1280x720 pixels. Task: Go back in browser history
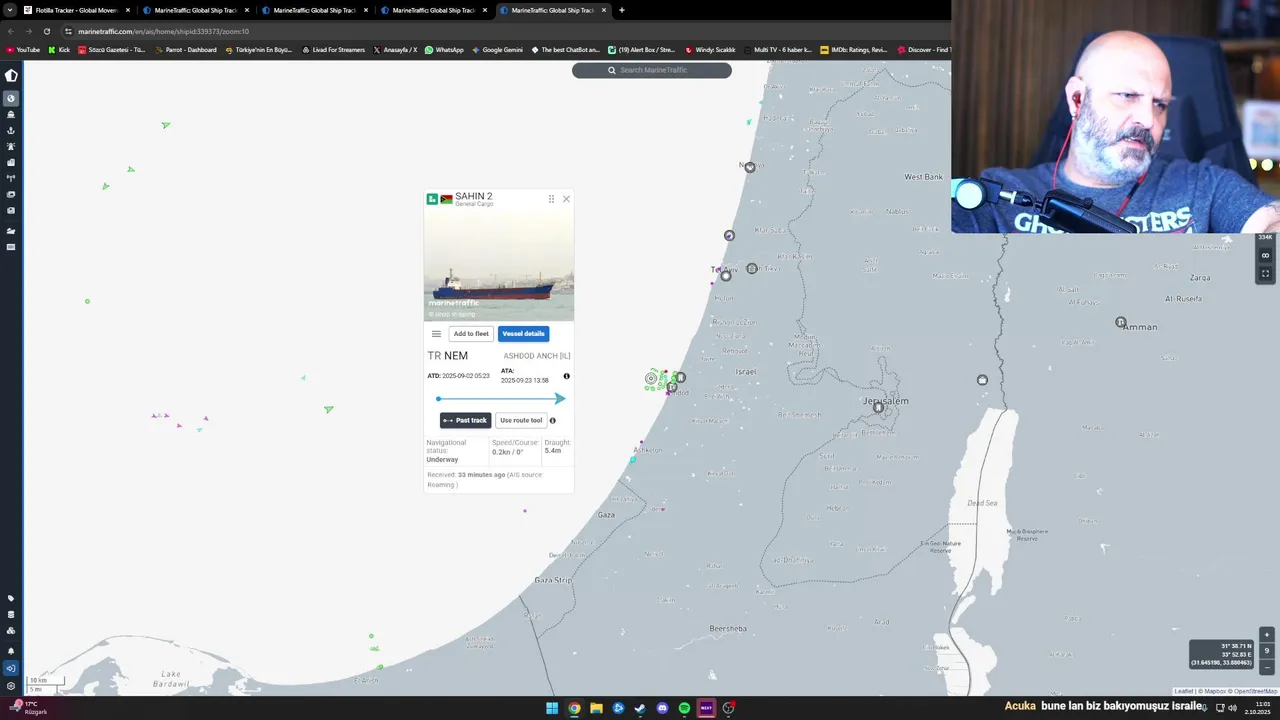coord(11,31)
